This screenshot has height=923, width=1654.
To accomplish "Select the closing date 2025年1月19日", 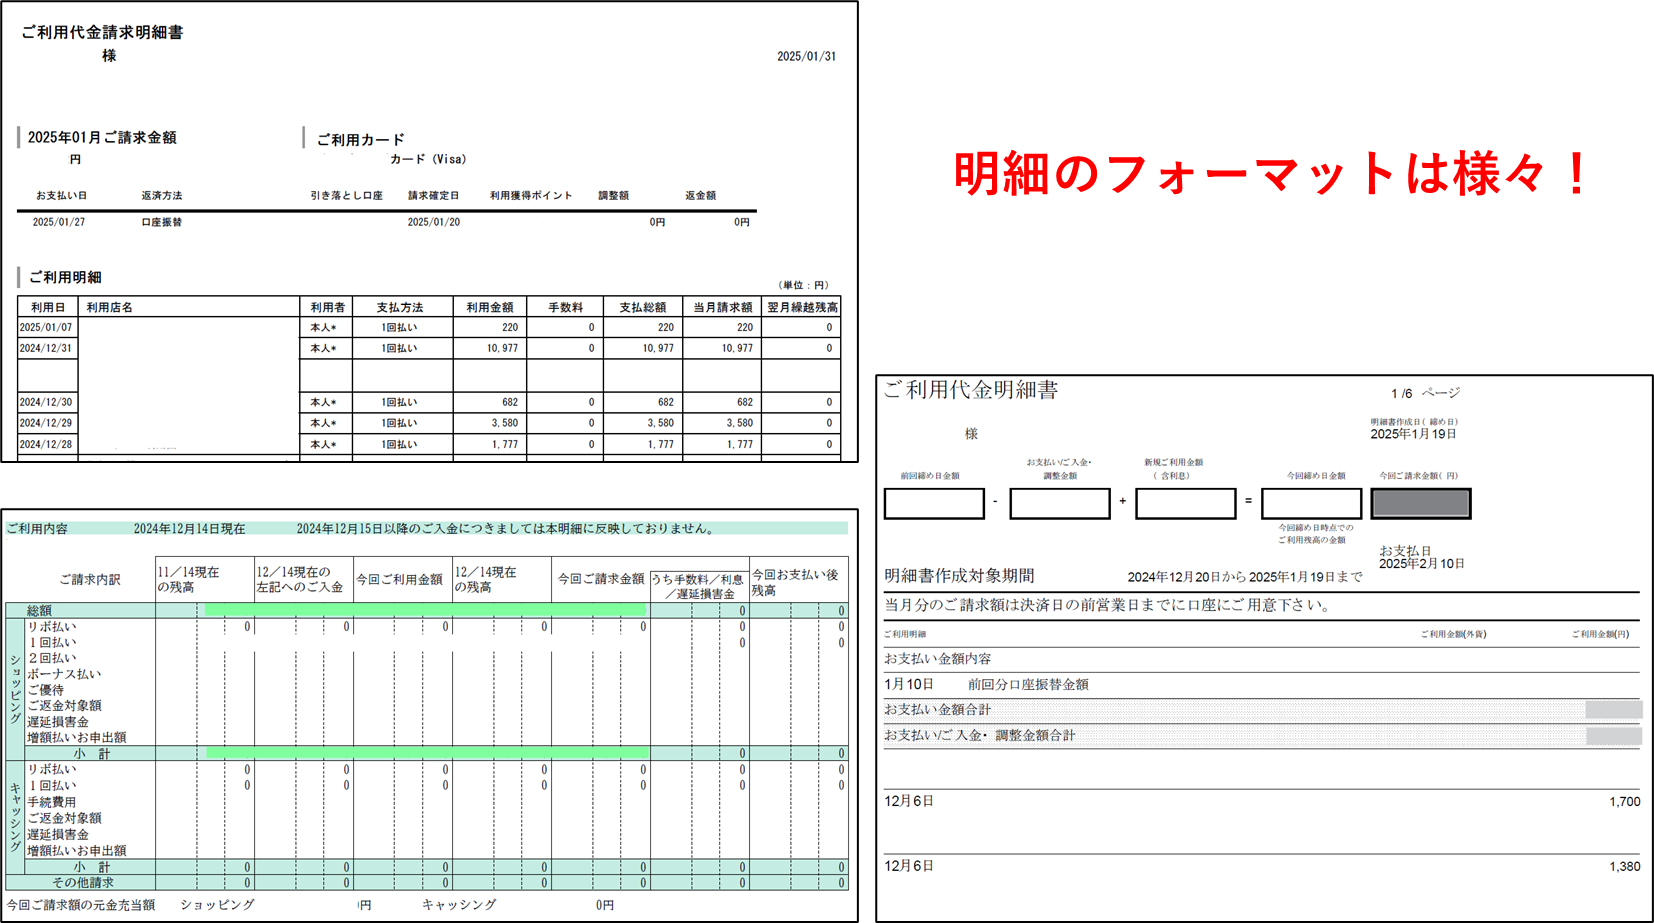I will tap(1413, 435).
